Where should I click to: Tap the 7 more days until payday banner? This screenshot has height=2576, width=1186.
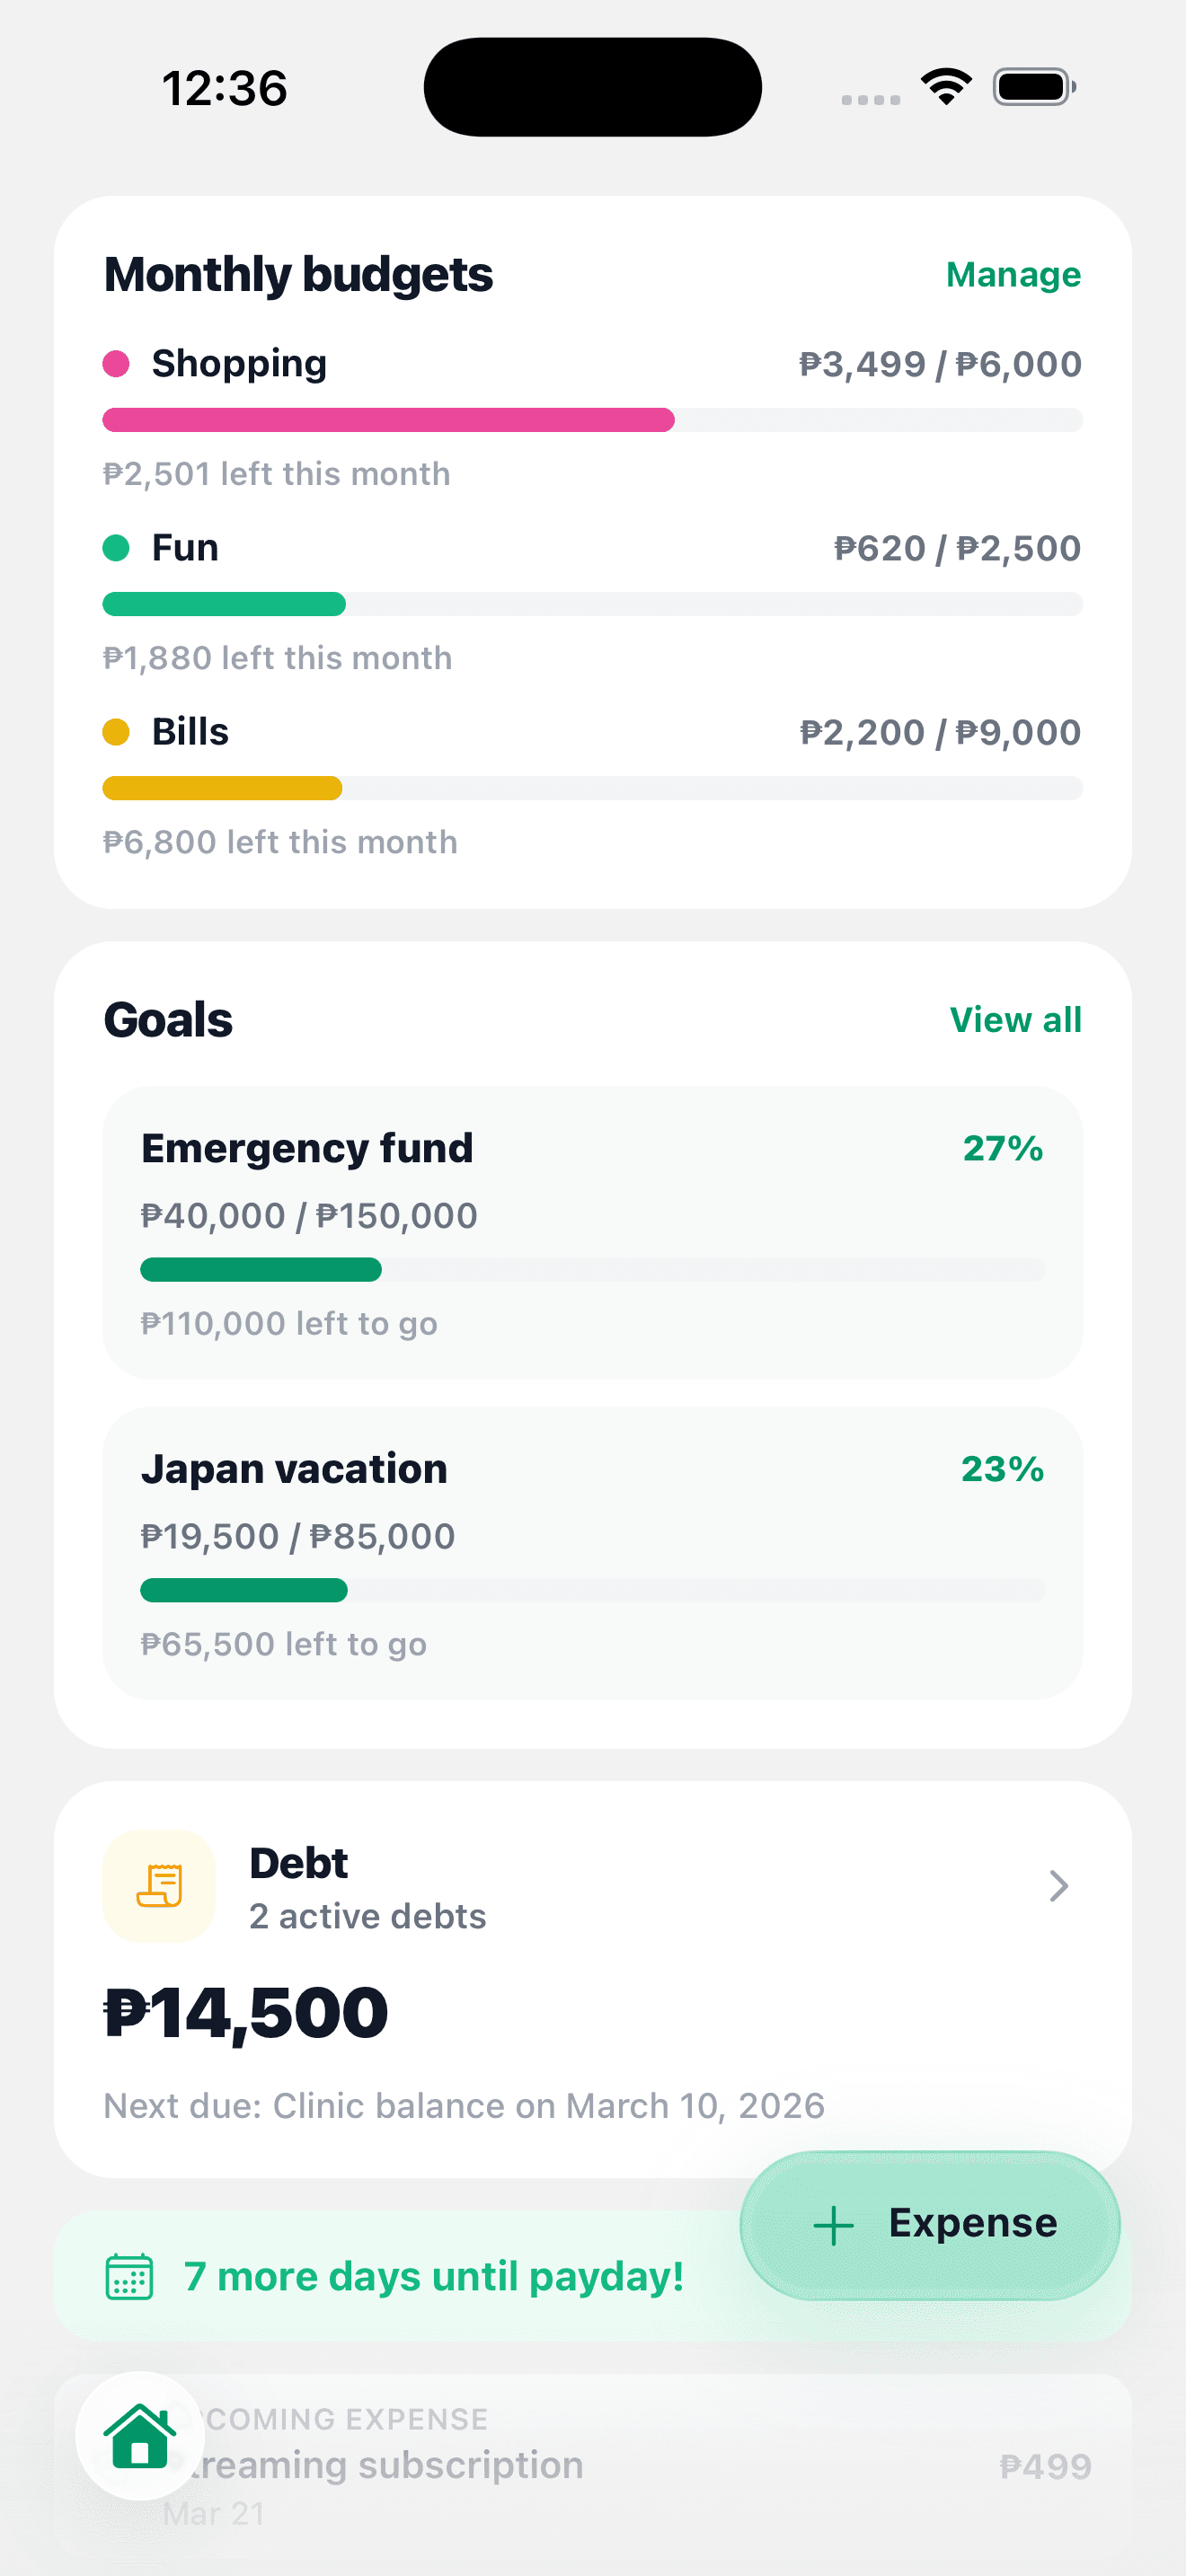[x=400, y=2277]
